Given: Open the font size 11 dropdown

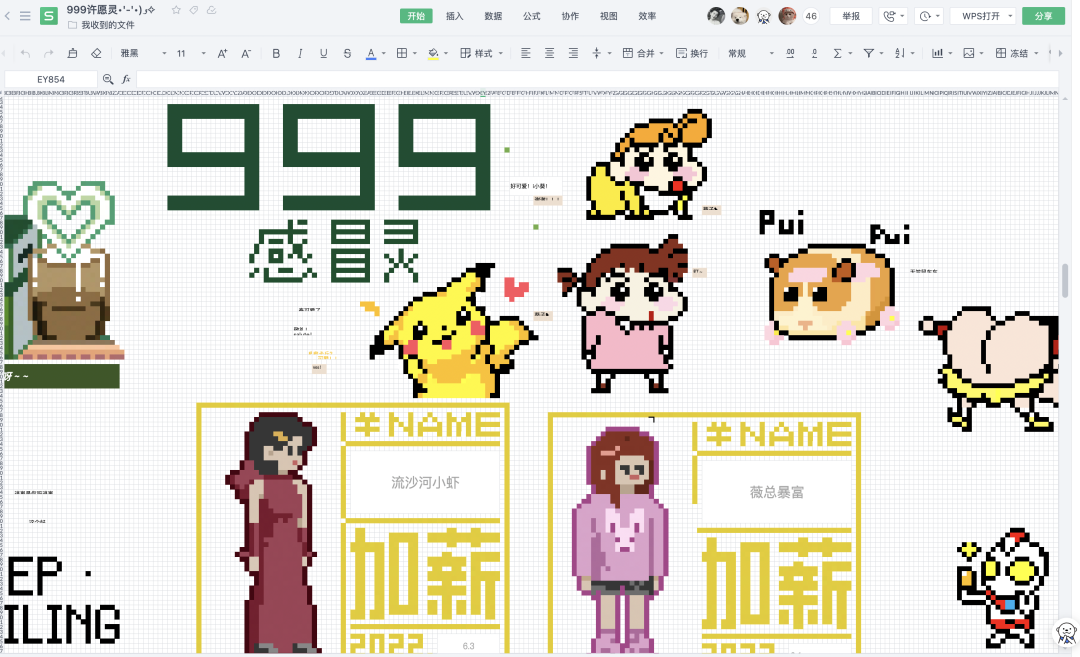Looking at the screenshot, I should (x=191, y=53).
